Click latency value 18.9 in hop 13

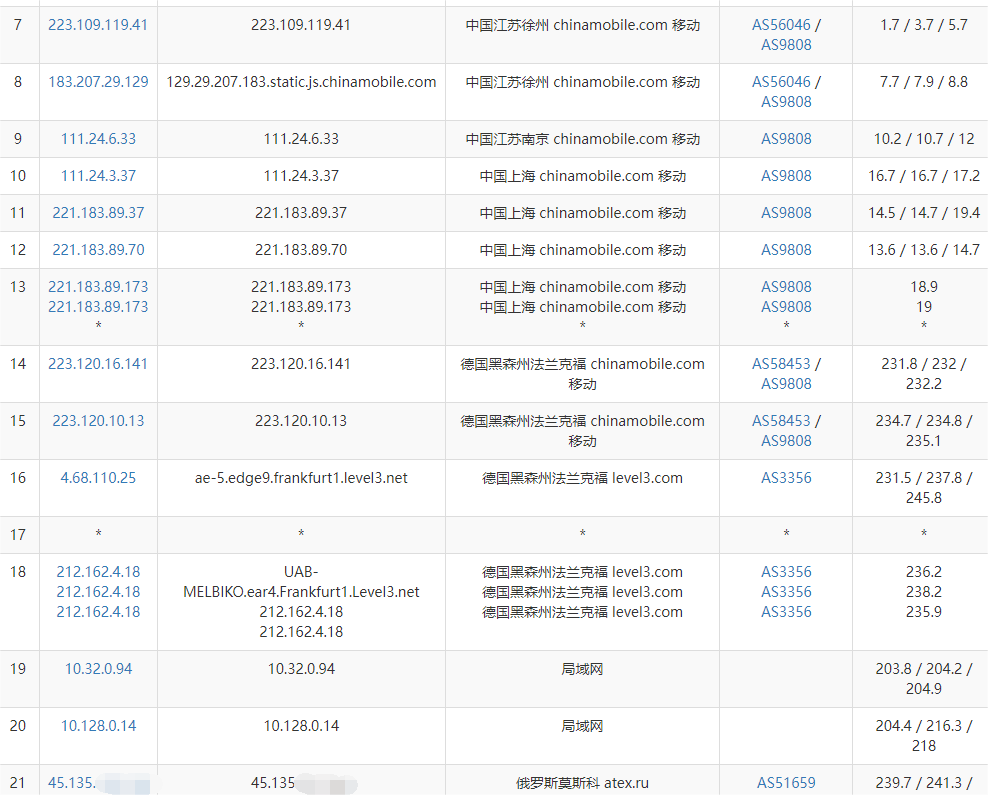click(924, 287)
